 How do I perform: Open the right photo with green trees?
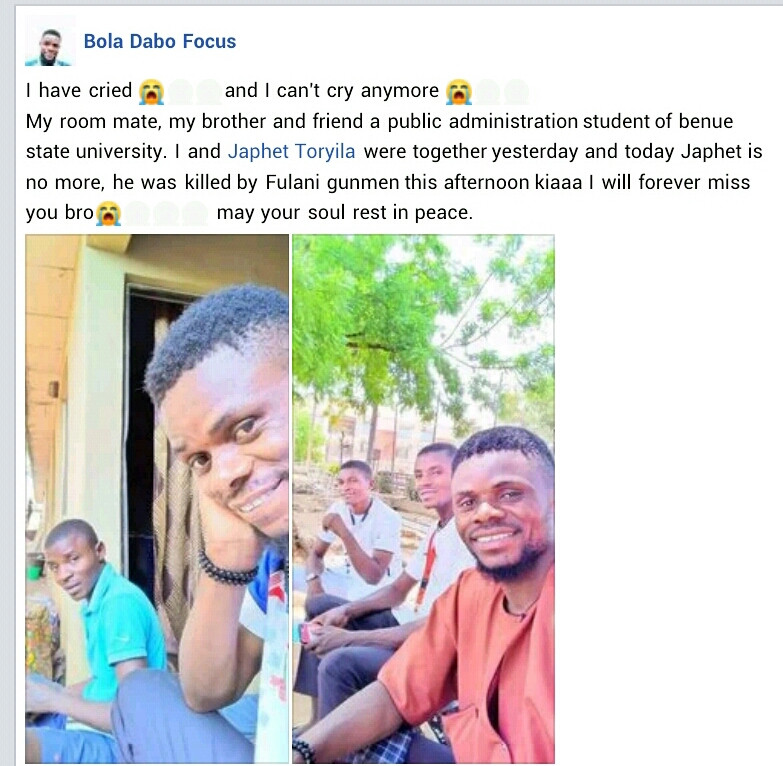point(423,498)
